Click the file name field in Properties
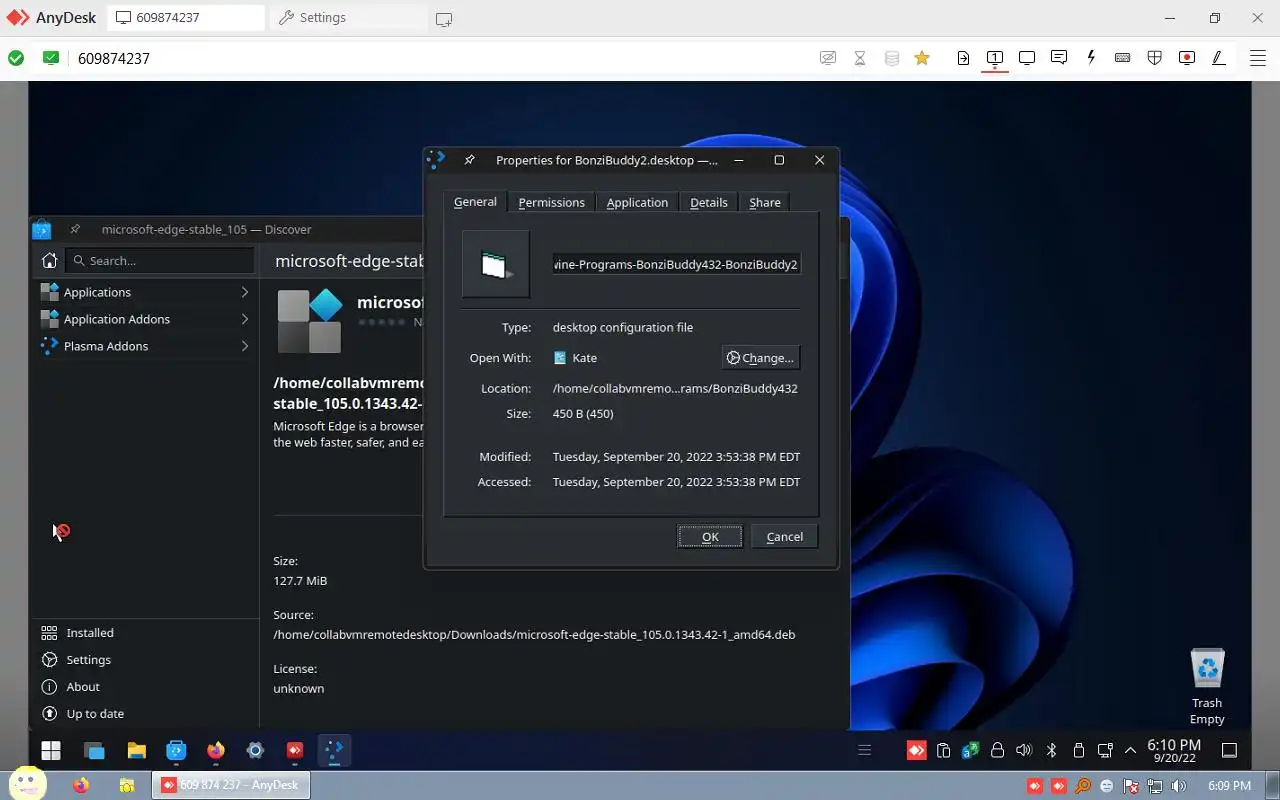The height and width of the screenshot is (800, 1280). pos(676,264)
